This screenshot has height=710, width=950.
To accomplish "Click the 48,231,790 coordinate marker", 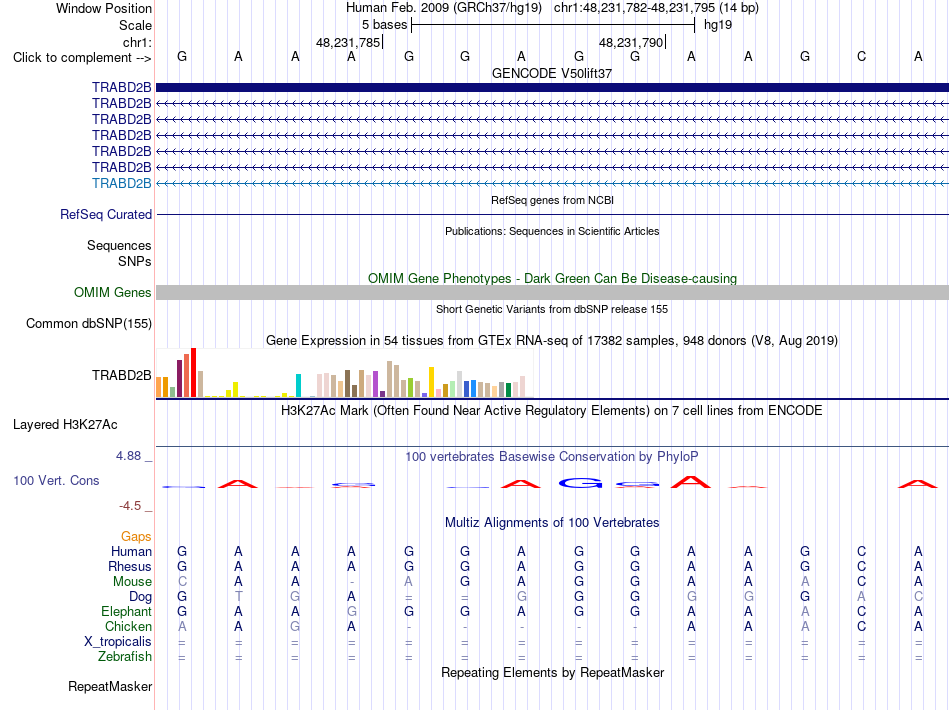I will click(631, 42).
